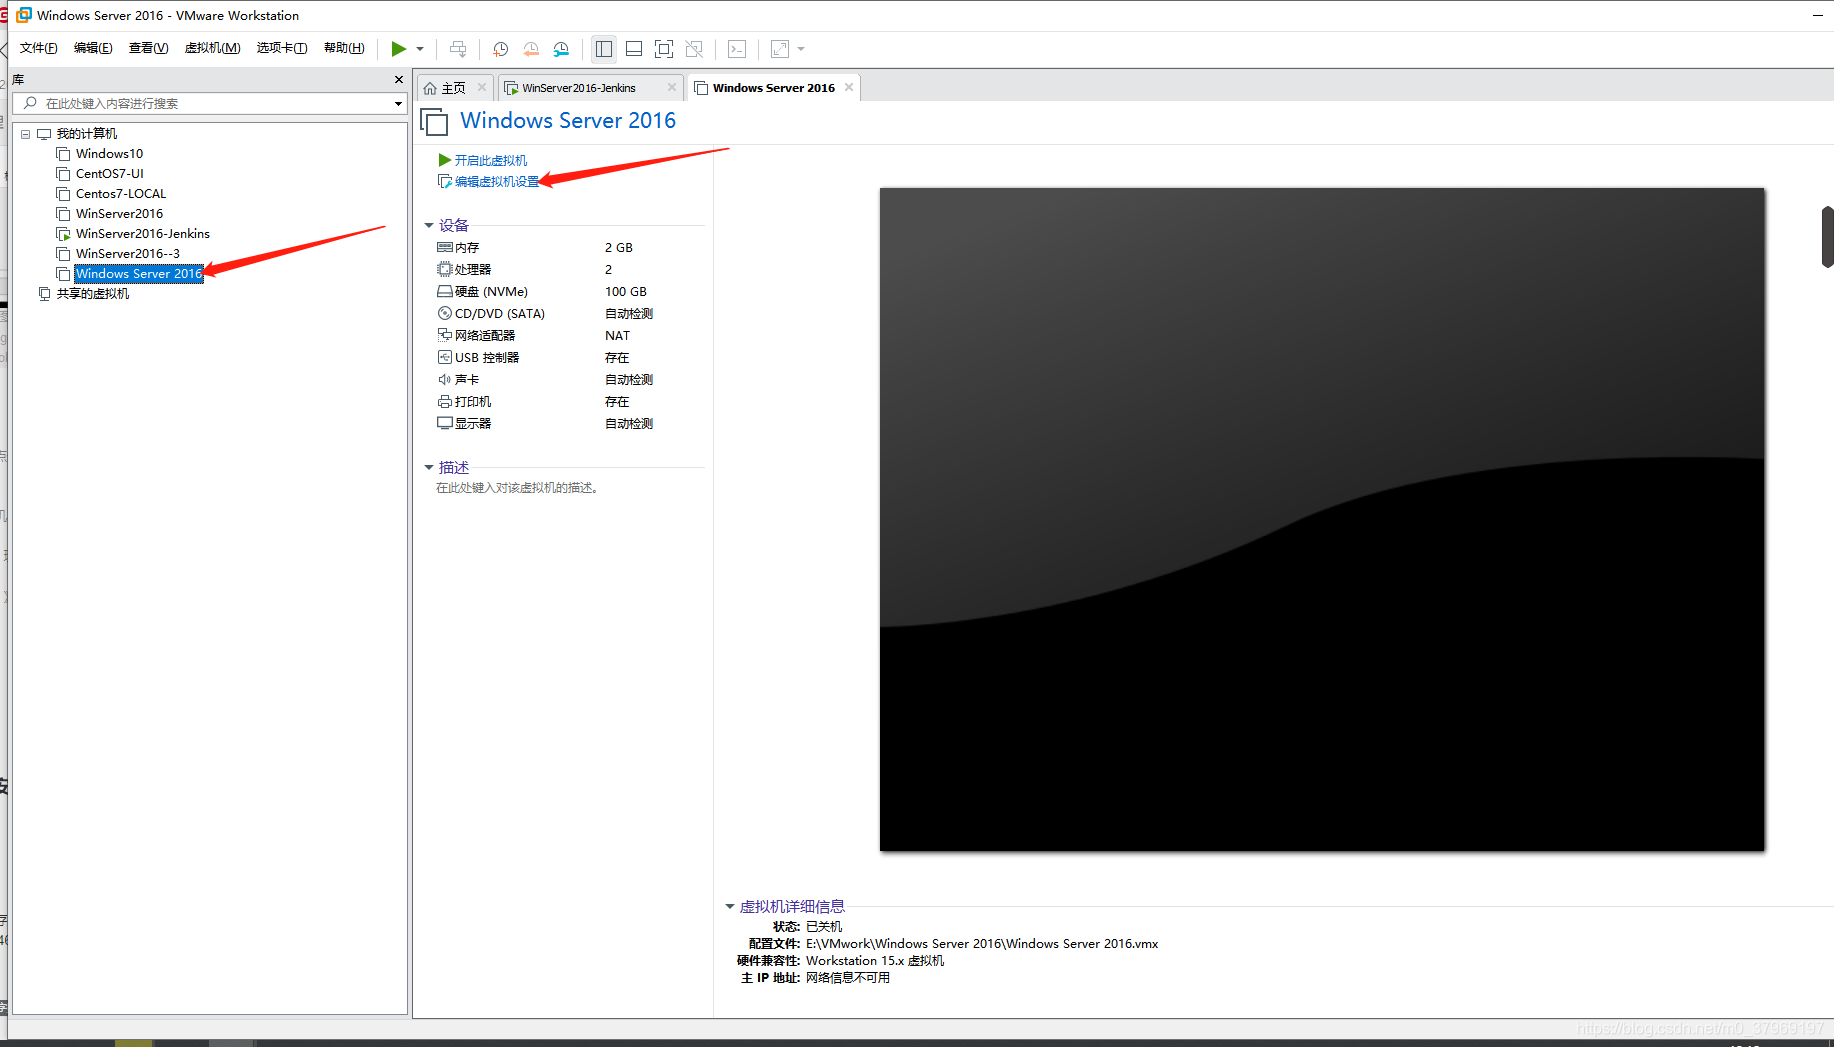The height and width of the screenshot is (1047, 1834).
Task: Click the 已关机 status value
Action: 824,927
